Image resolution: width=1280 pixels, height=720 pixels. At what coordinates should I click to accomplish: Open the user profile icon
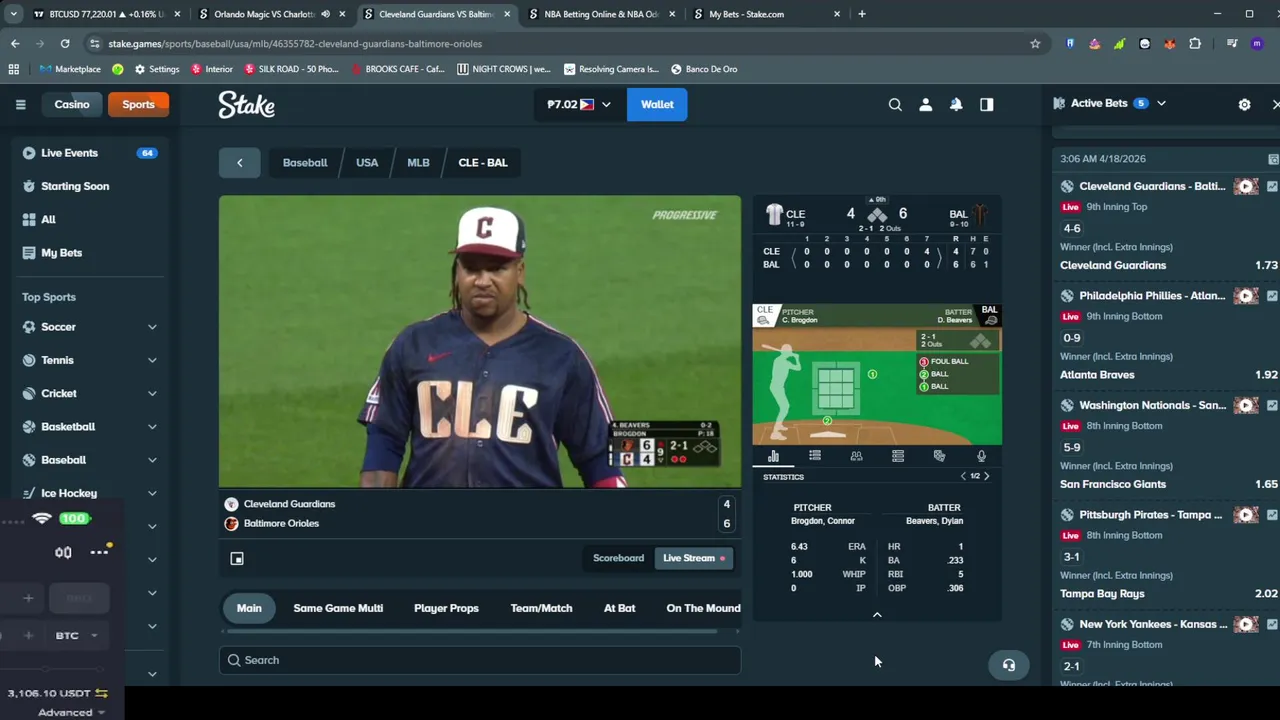click(926, 104)
